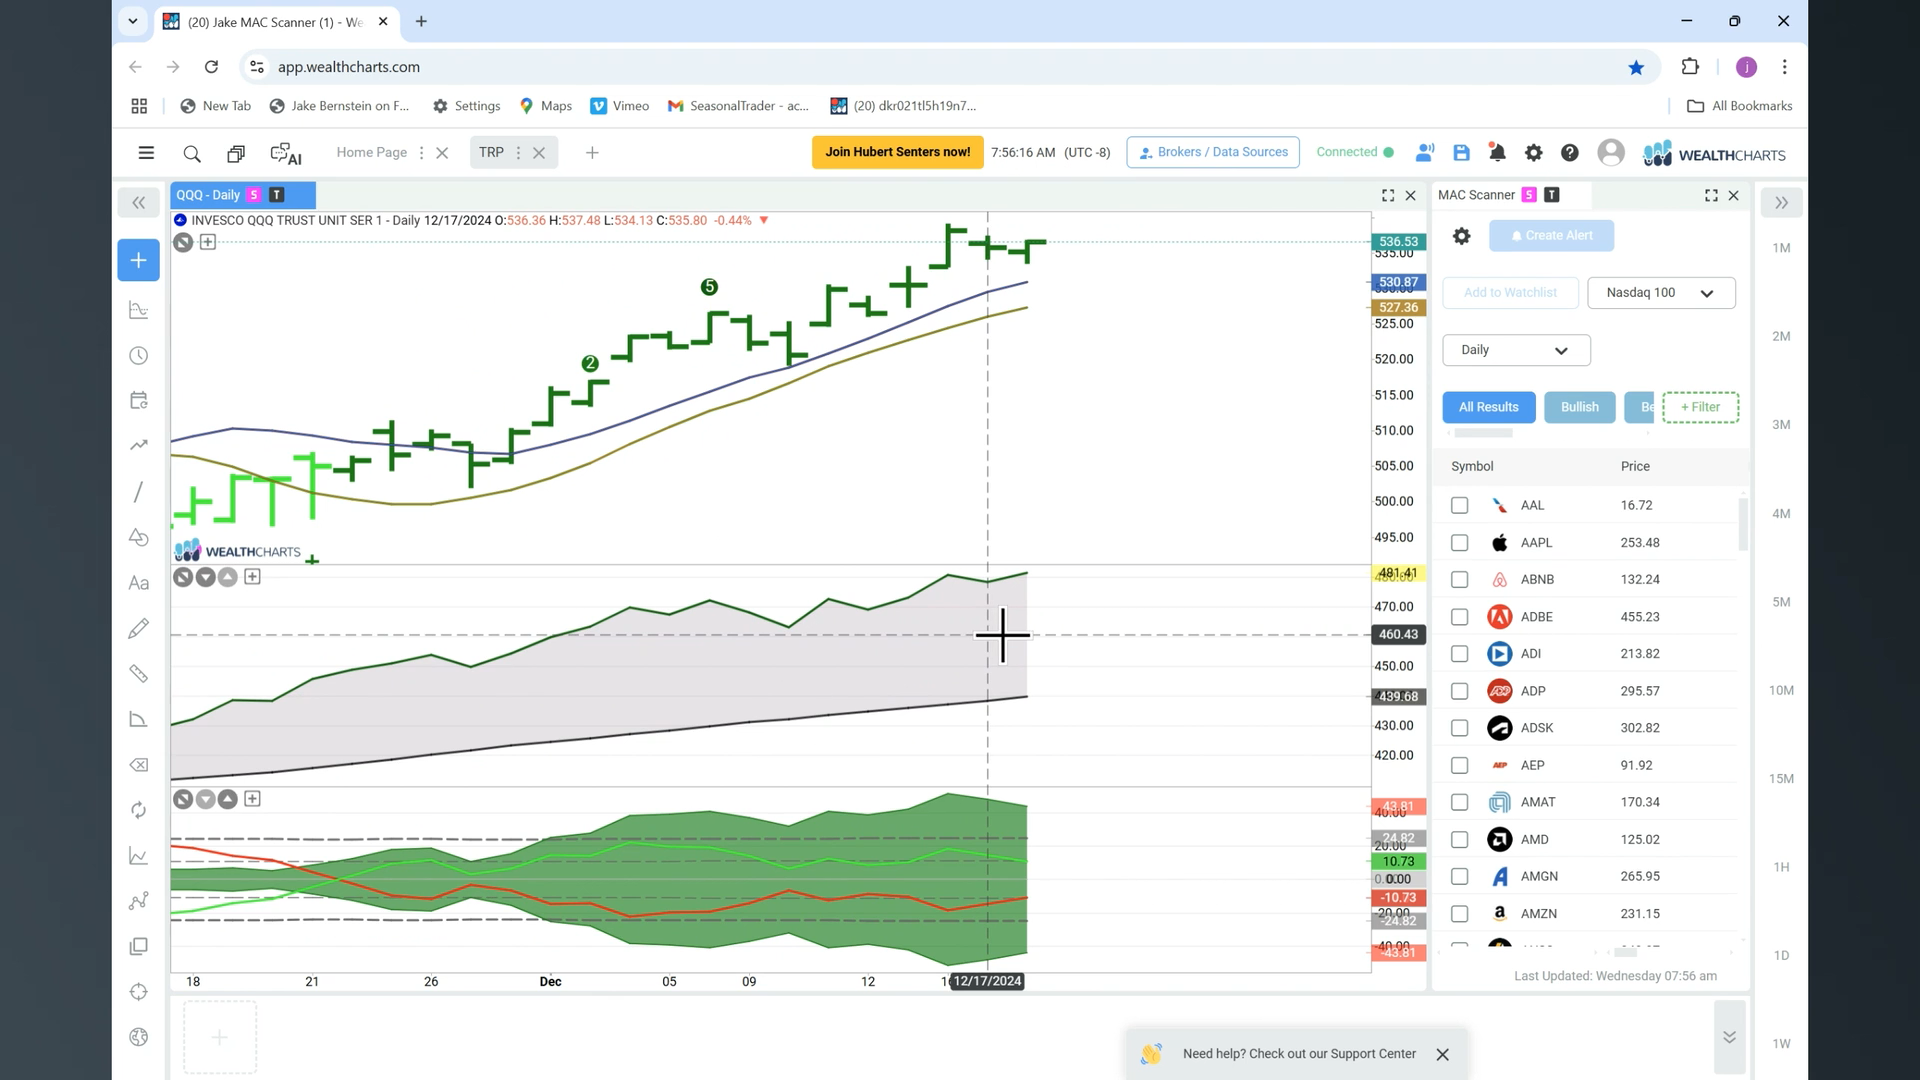Maximize the QQQ chart panel

(1388, 196)
